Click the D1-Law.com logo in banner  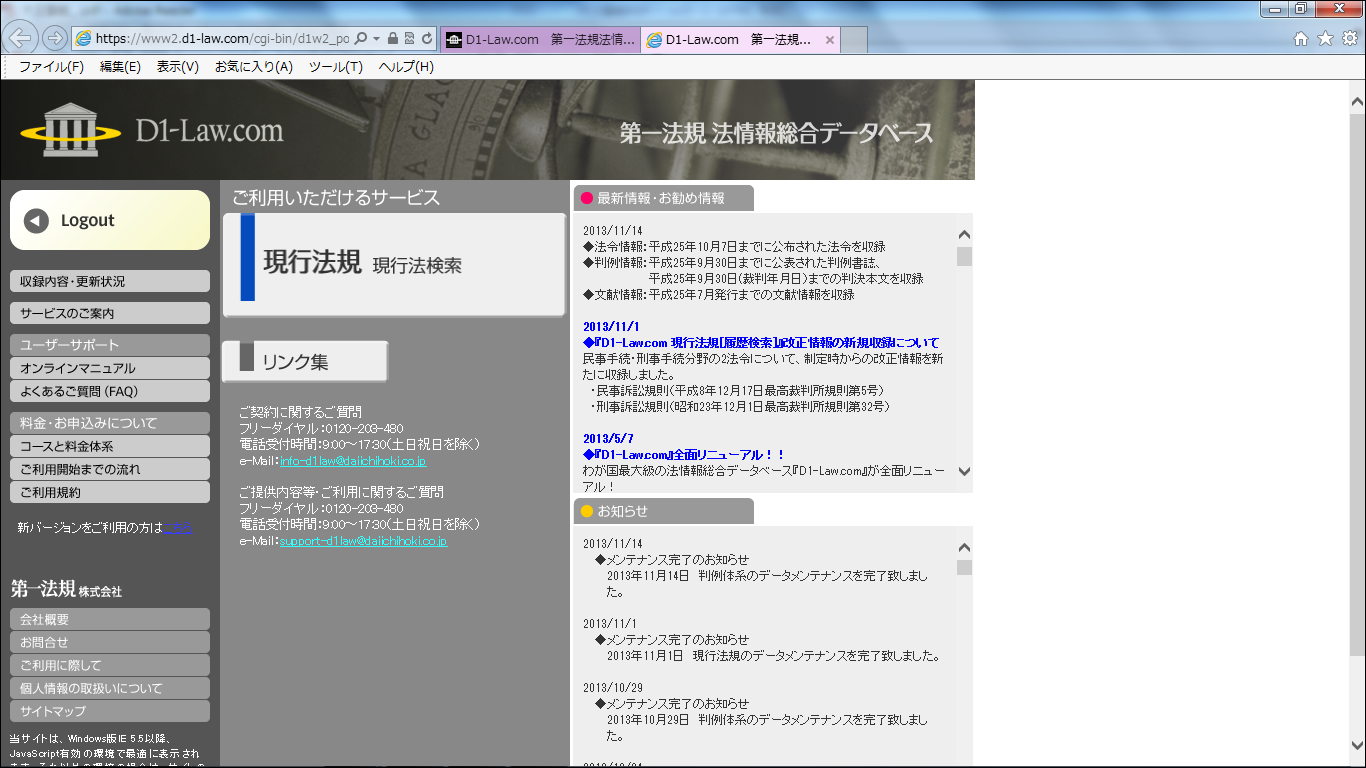click(x=152, y=131)
